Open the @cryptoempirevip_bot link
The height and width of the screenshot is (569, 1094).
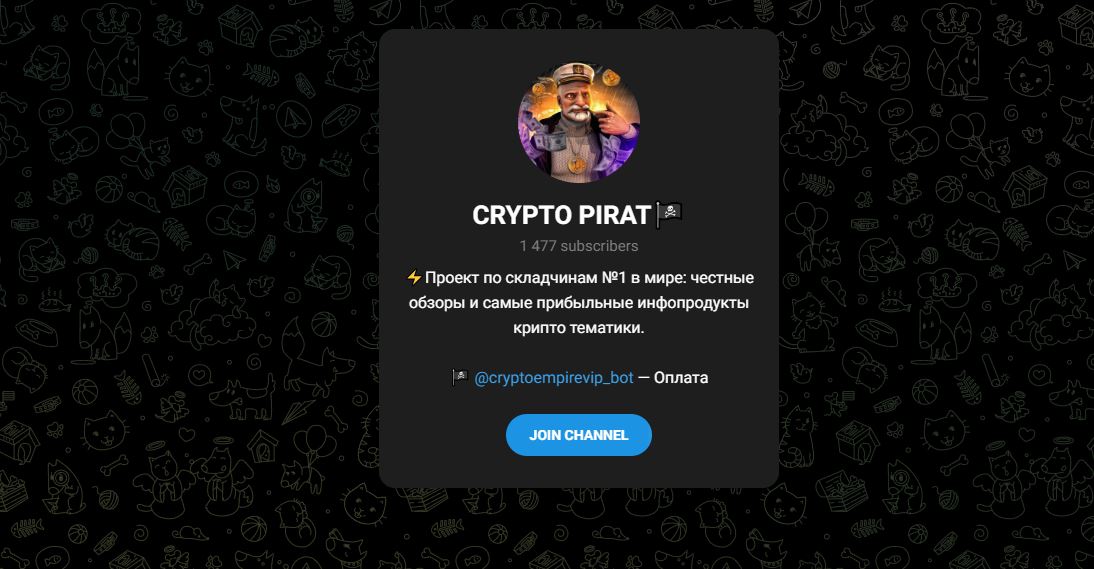tap(554, 378)
